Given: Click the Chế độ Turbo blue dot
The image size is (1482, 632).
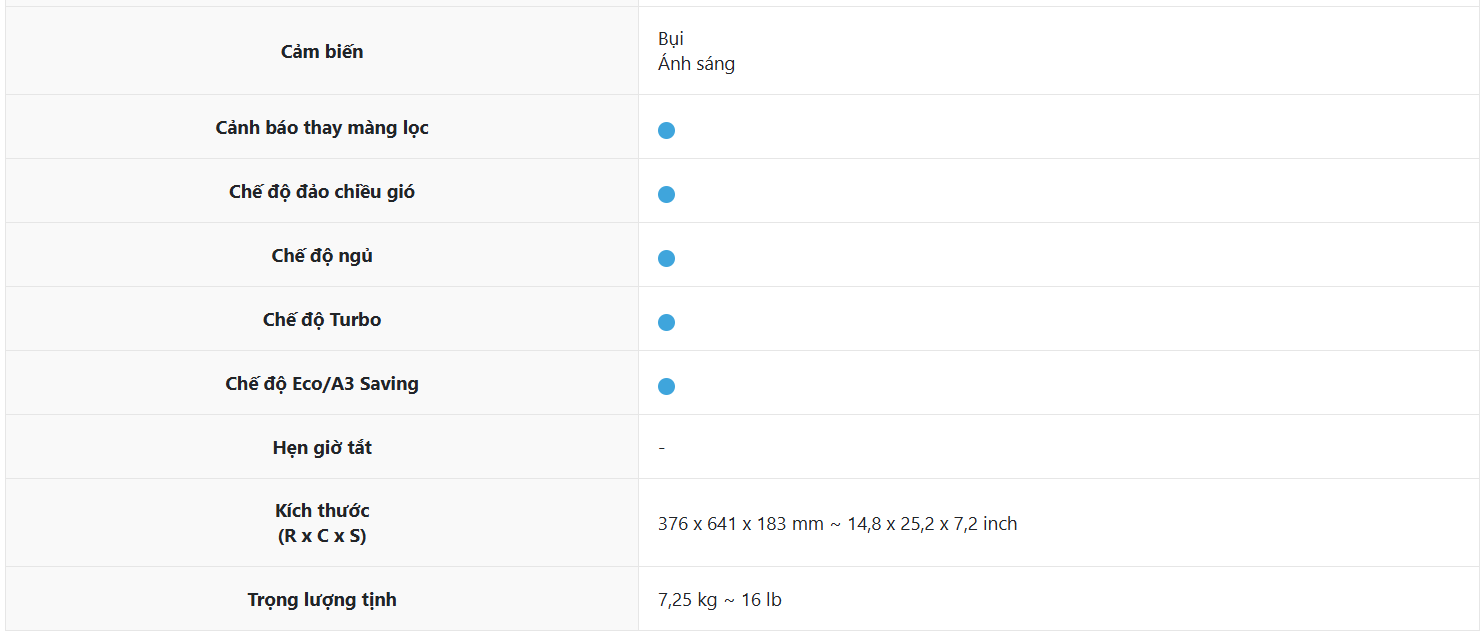Looking at the screenshot, I should [x=666, y=322].
